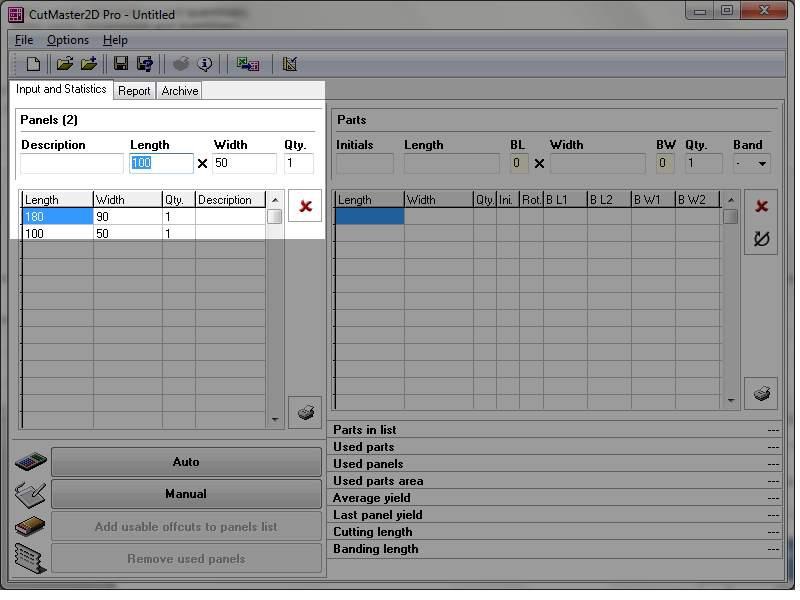Viewport: 800px width, 600px height.
Task: Click the Manual button
Action: tap(186, 494)
